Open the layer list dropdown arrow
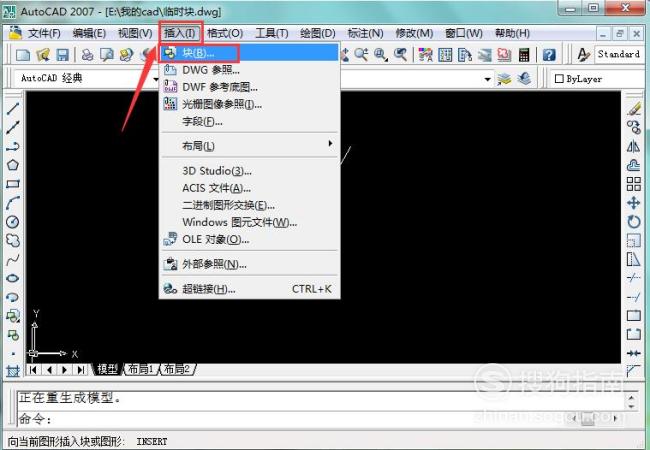 (x=488, y=79)
